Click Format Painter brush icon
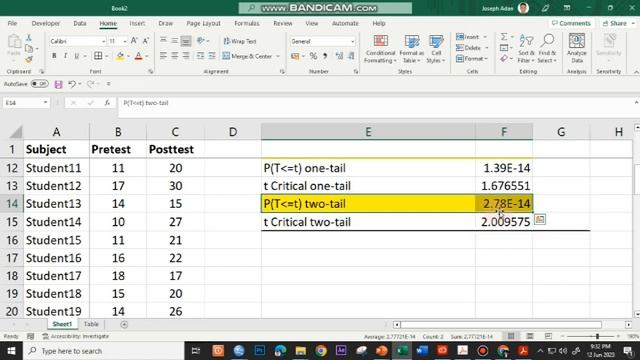The height and width of the screenshot is (360, 640). pos(29,60)
